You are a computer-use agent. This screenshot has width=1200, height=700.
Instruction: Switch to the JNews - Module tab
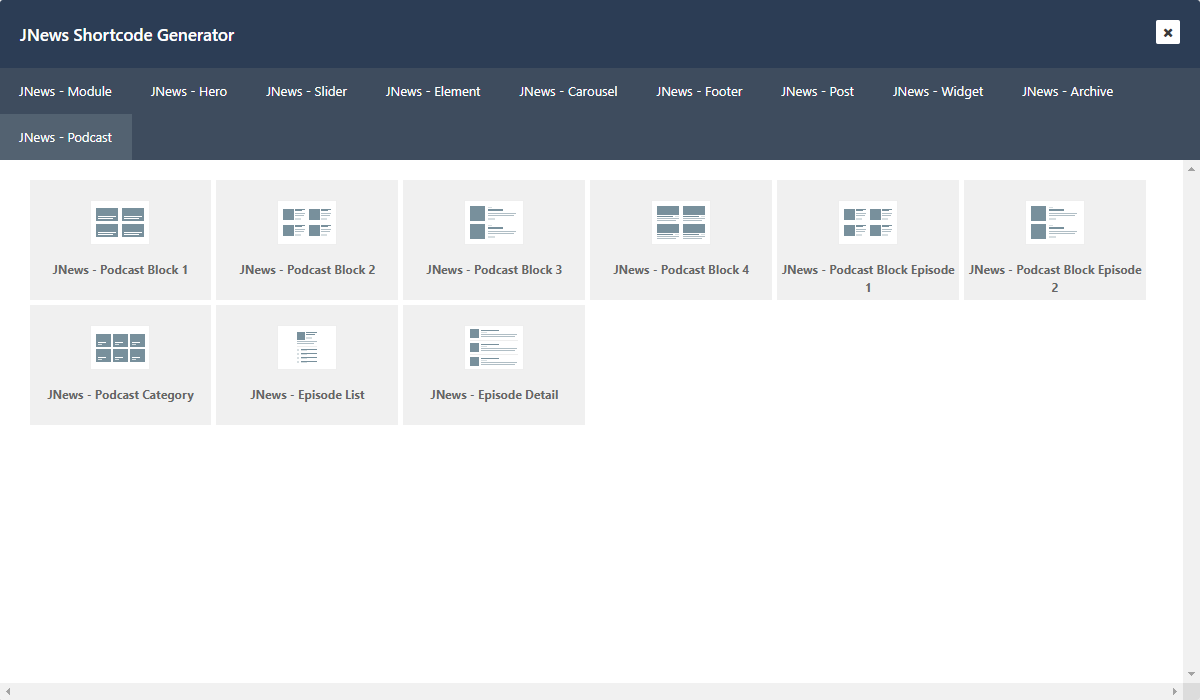(65, 91)
